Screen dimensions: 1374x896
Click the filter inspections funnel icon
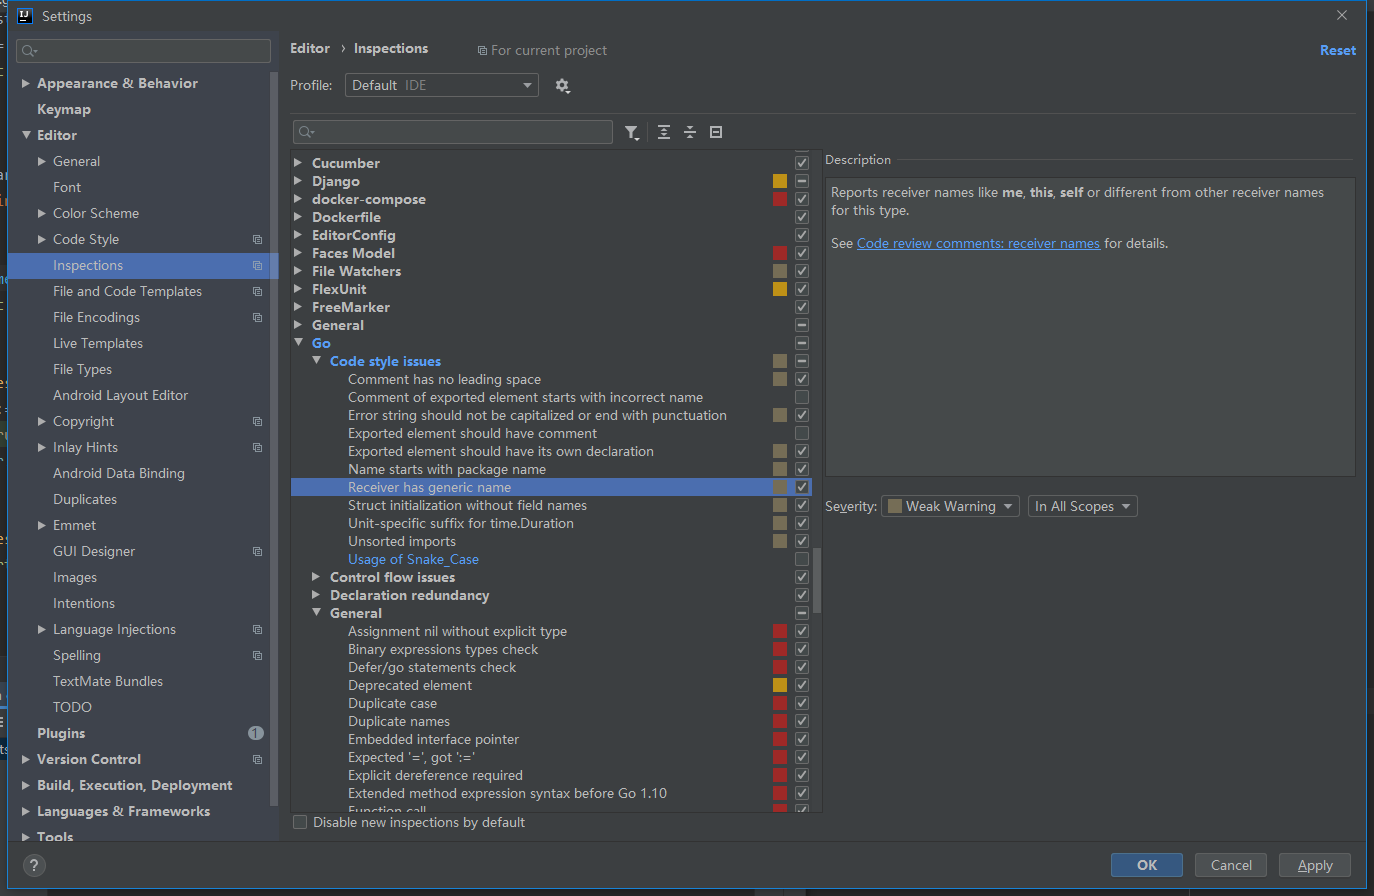[631, 132]
